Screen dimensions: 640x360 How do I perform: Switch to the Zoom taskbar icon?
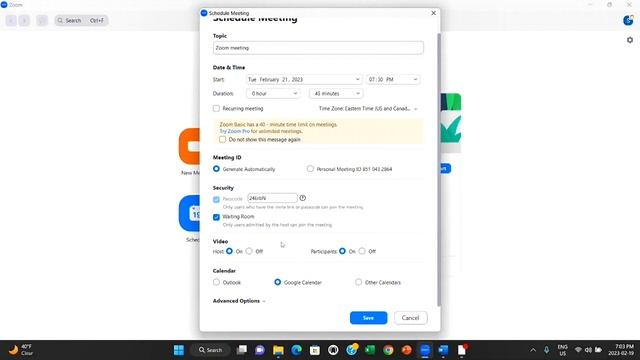425,350
